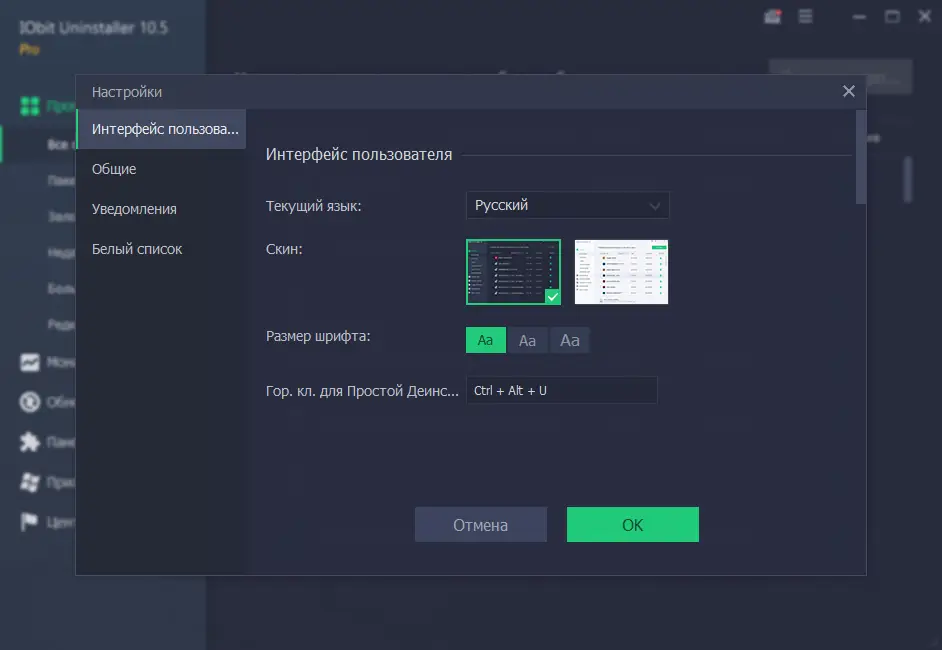942x650 pixels.
Task: Open the toolbox icon in main window title bar
Action: tap(773, 17)
